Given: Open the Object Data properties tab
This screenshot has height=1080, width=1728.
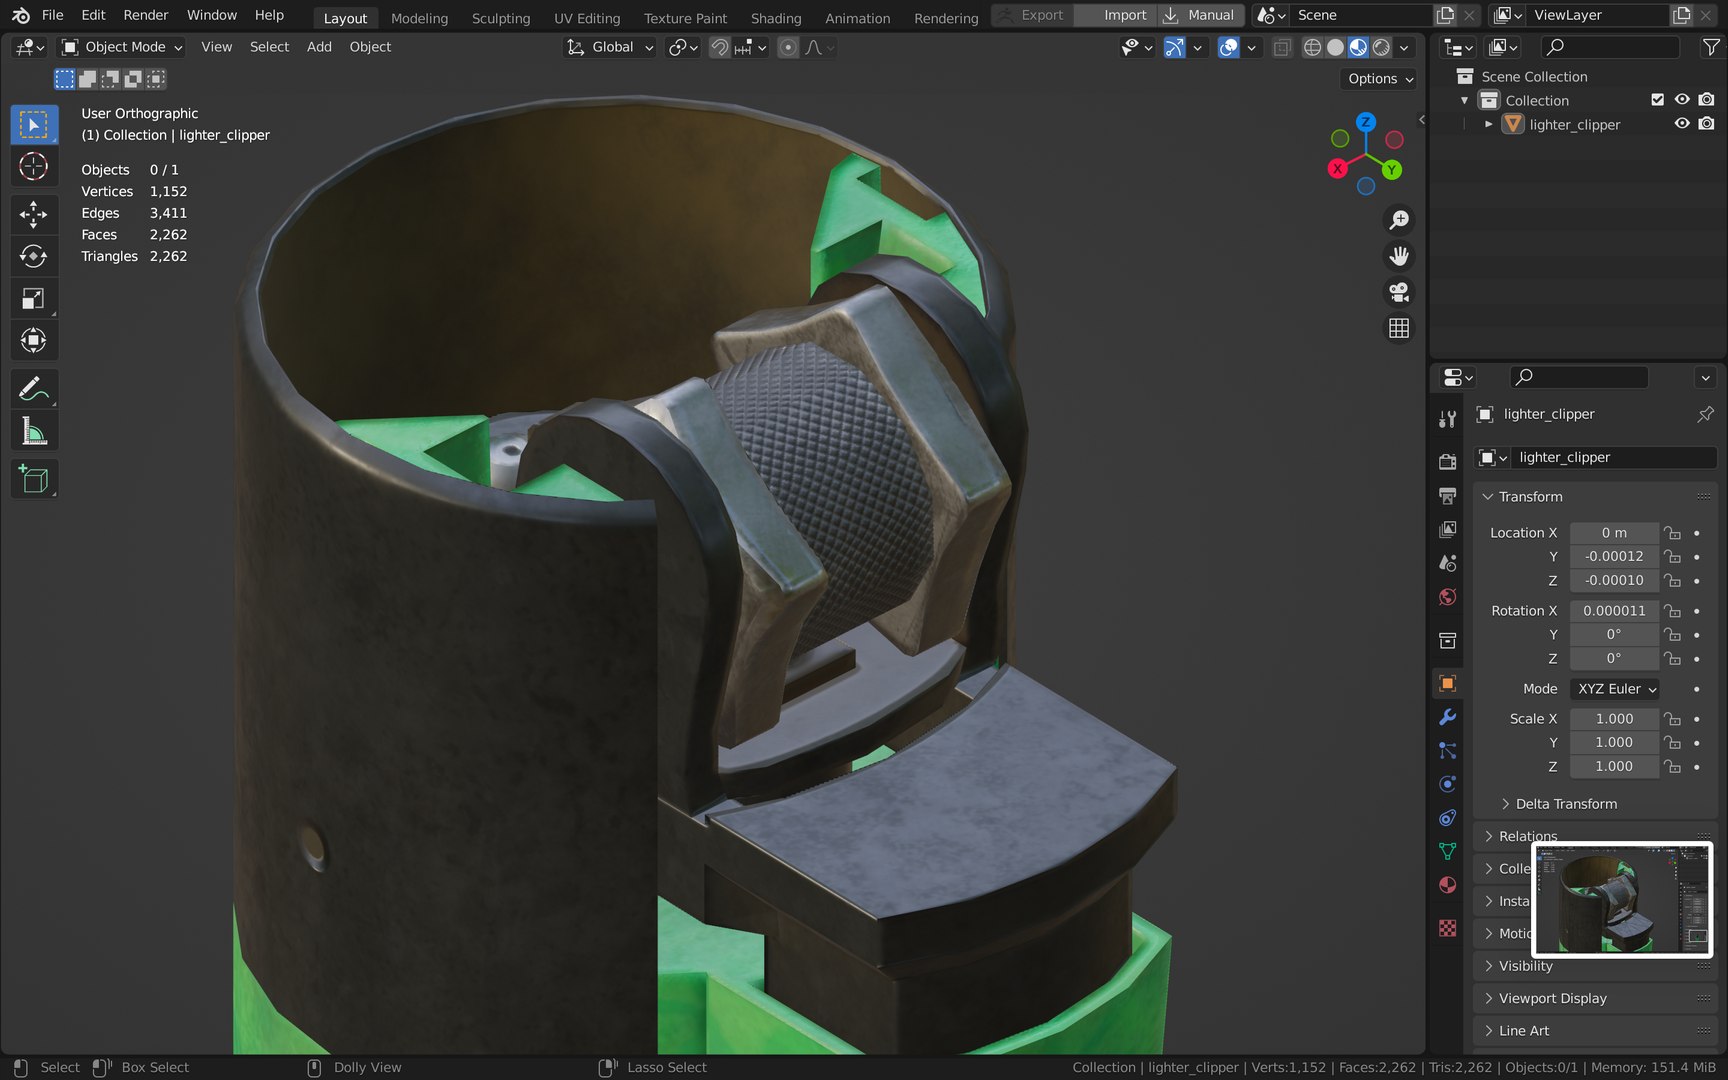Looking at the screenshot, I should tap(1447, 851).
